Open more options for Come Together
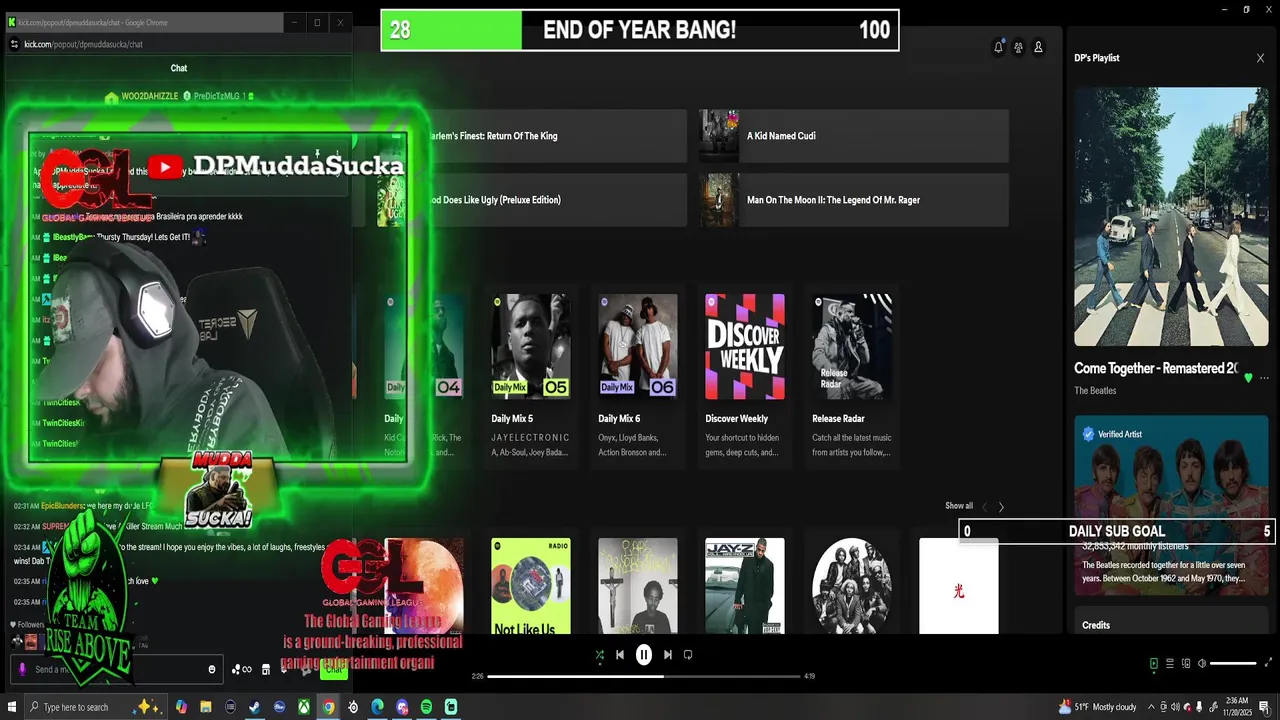Image resolution: width=1280 pixels, height=720 pixels. [1264, 378]
